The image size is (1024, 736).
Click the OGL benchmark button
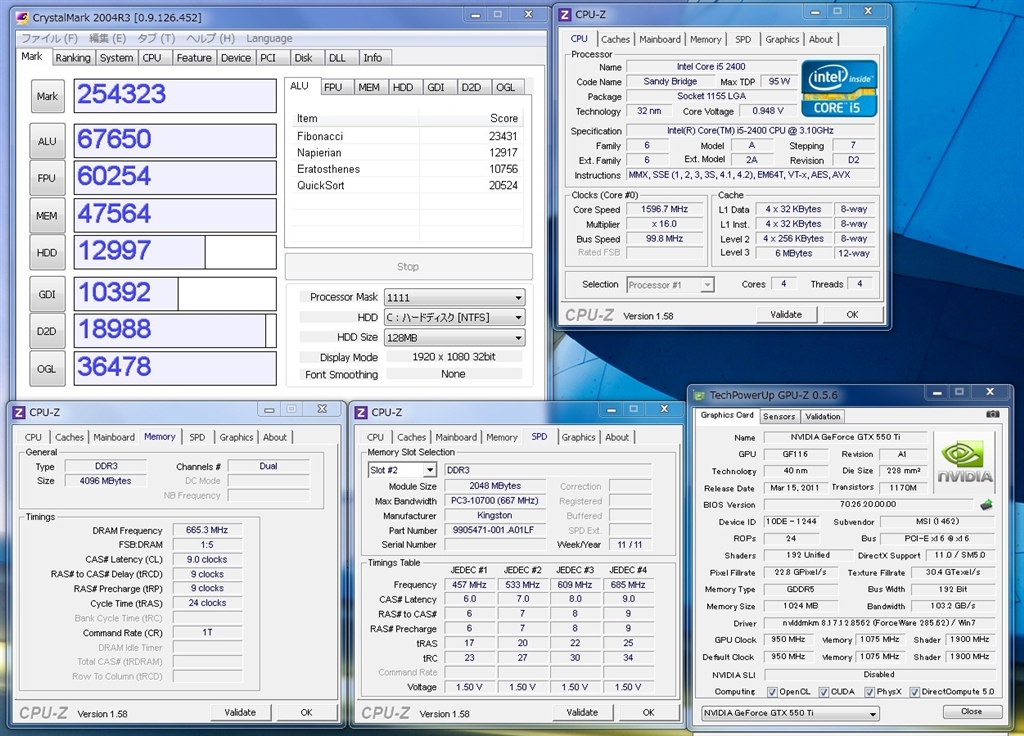[47, 368]
